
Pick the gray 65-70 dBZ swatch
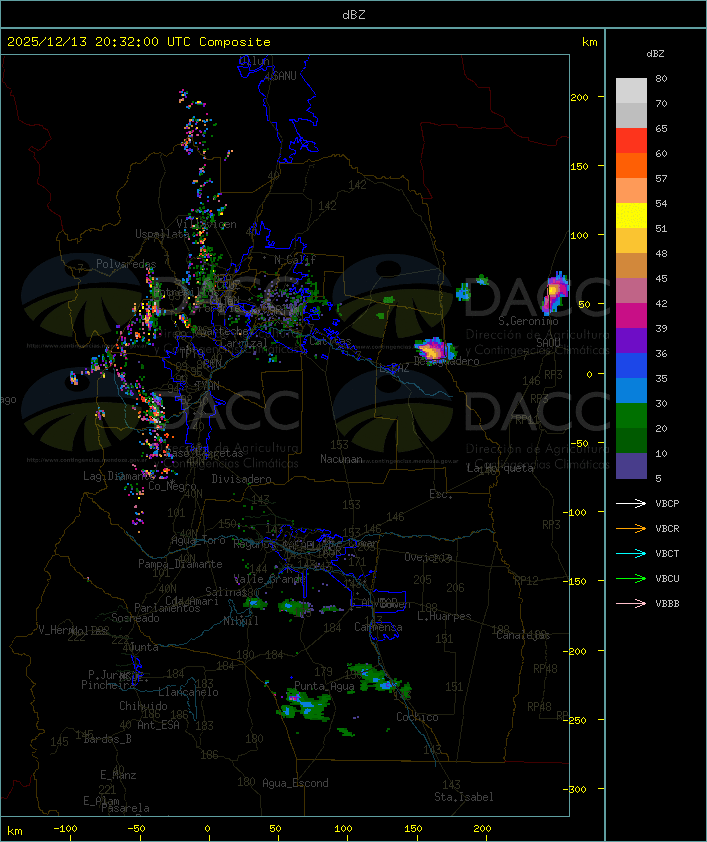coord(631,115)
